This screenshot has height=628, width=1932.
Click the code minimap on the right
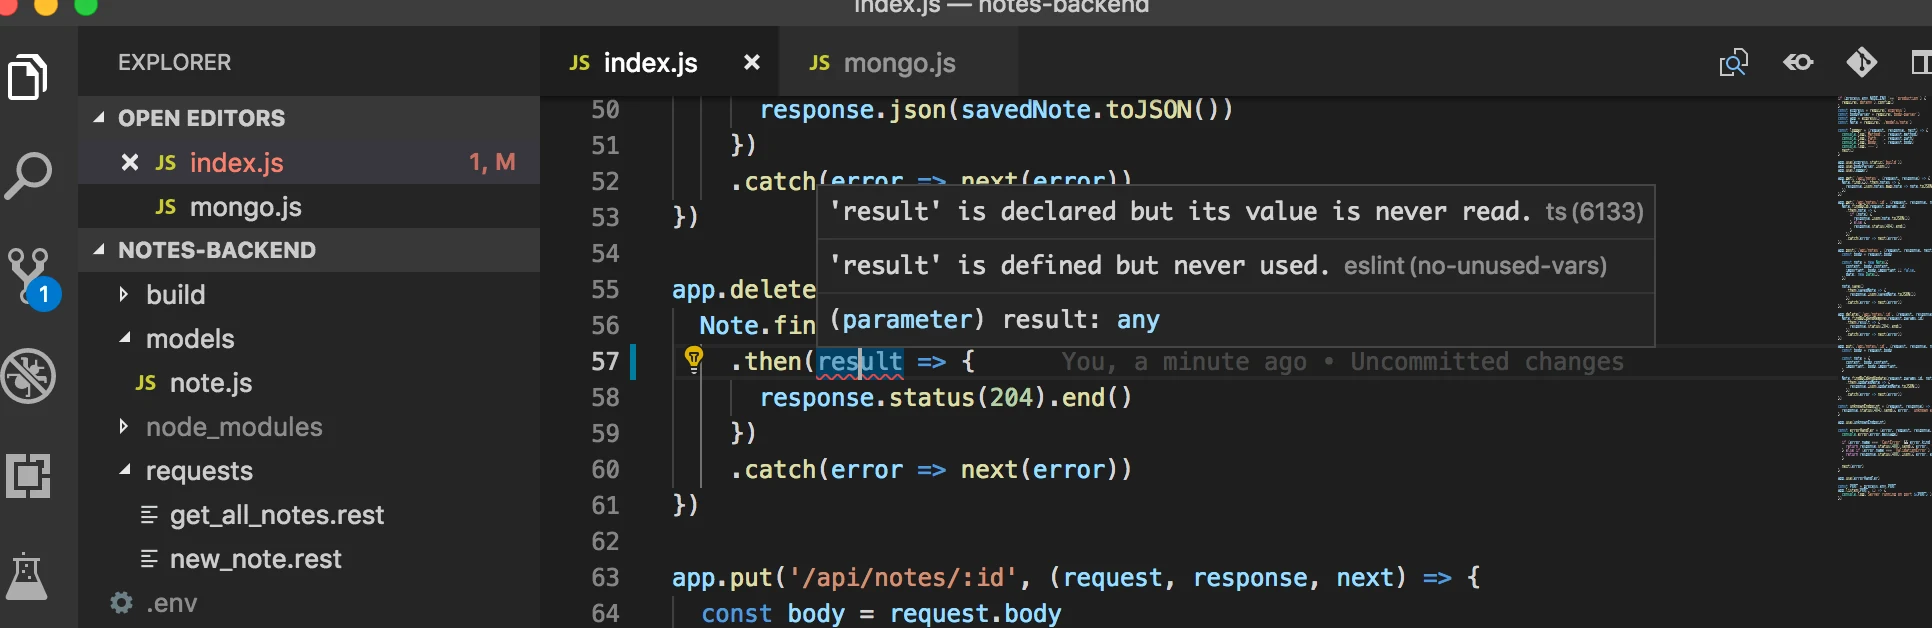(x=1883, y=298)
